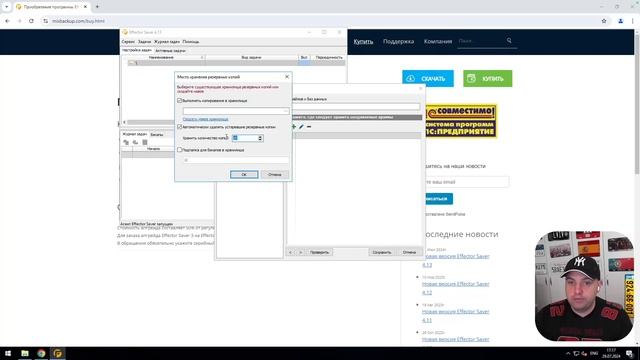This screenshot has width=640, height=360.
Task: Open Компания in the website navigation
Action: click(438, 41)
